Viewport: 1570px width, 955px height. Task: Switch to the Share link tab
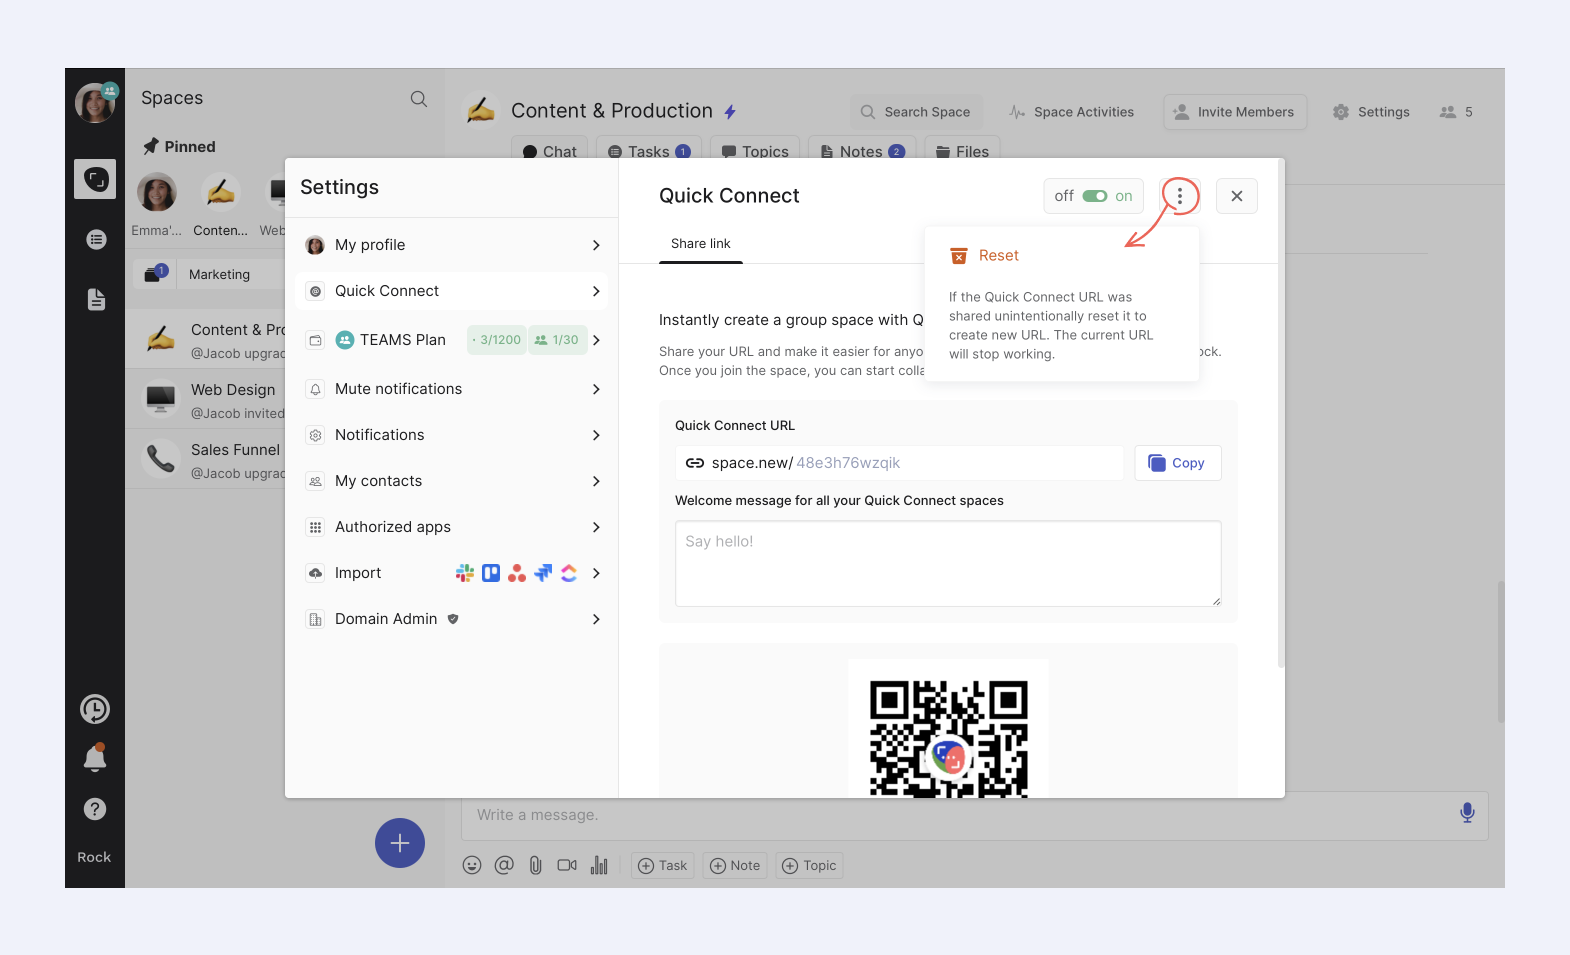click(x=701, y=244)
